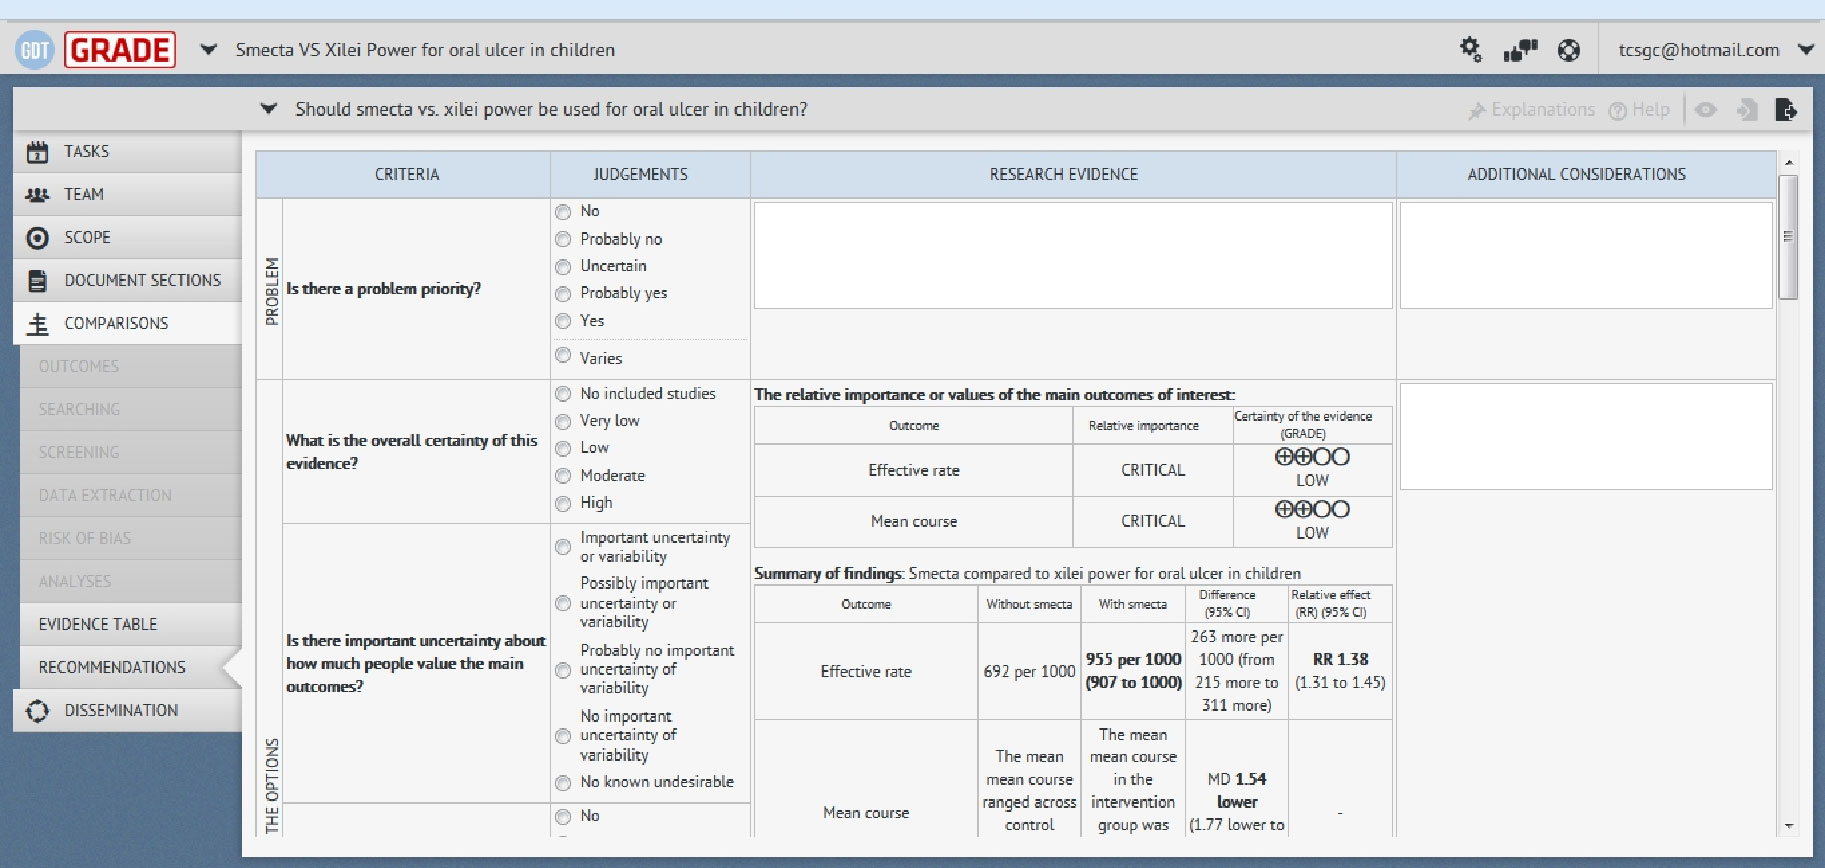Open the Dissemination section
The width and height of the screenshot is (1825, 868).
pyautogui.click(x=127, y=711)
